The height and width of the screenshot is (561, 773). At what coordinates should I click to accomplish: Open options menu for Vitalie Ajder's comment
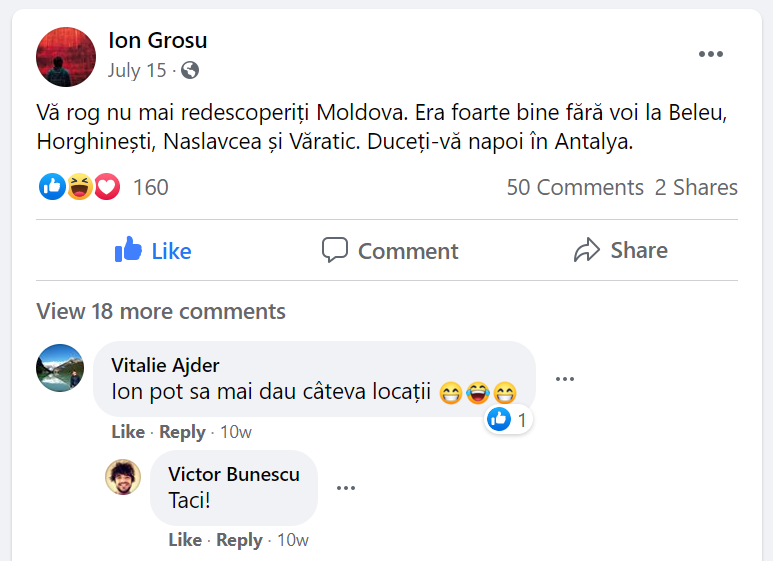[x=565, y=379]
